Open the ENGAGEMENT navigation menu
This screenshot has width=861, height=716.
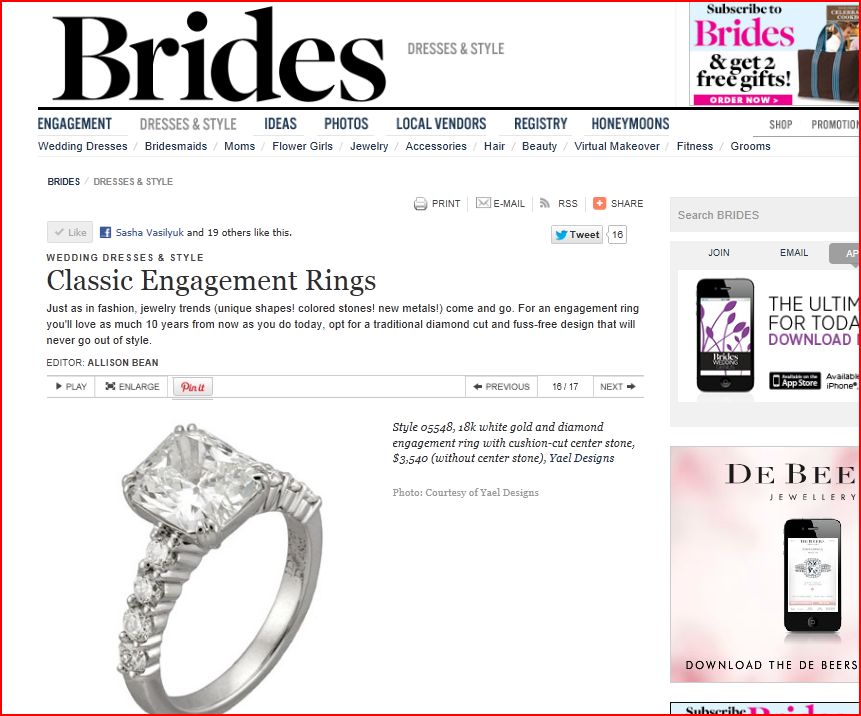75,124
